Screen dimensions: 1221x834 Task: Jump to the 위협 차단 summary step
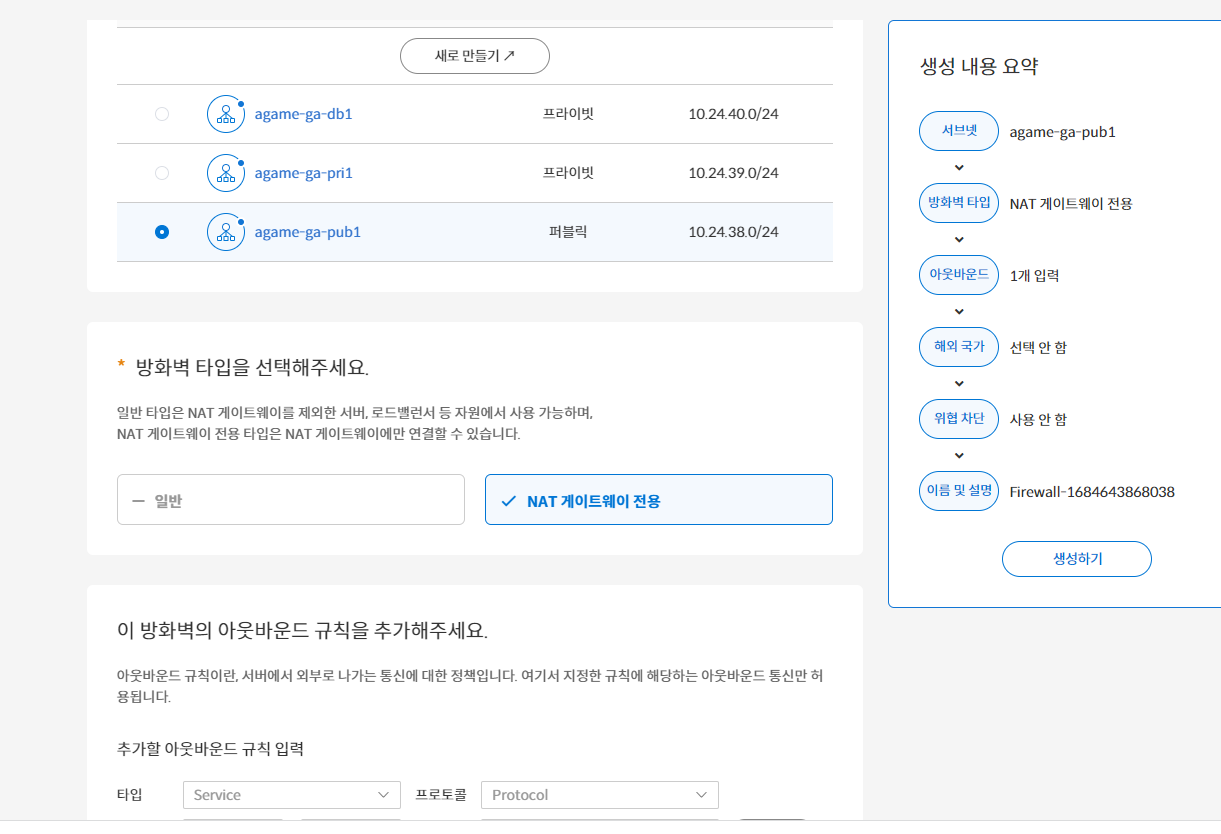pyautogui.click(x=959, y=419)
